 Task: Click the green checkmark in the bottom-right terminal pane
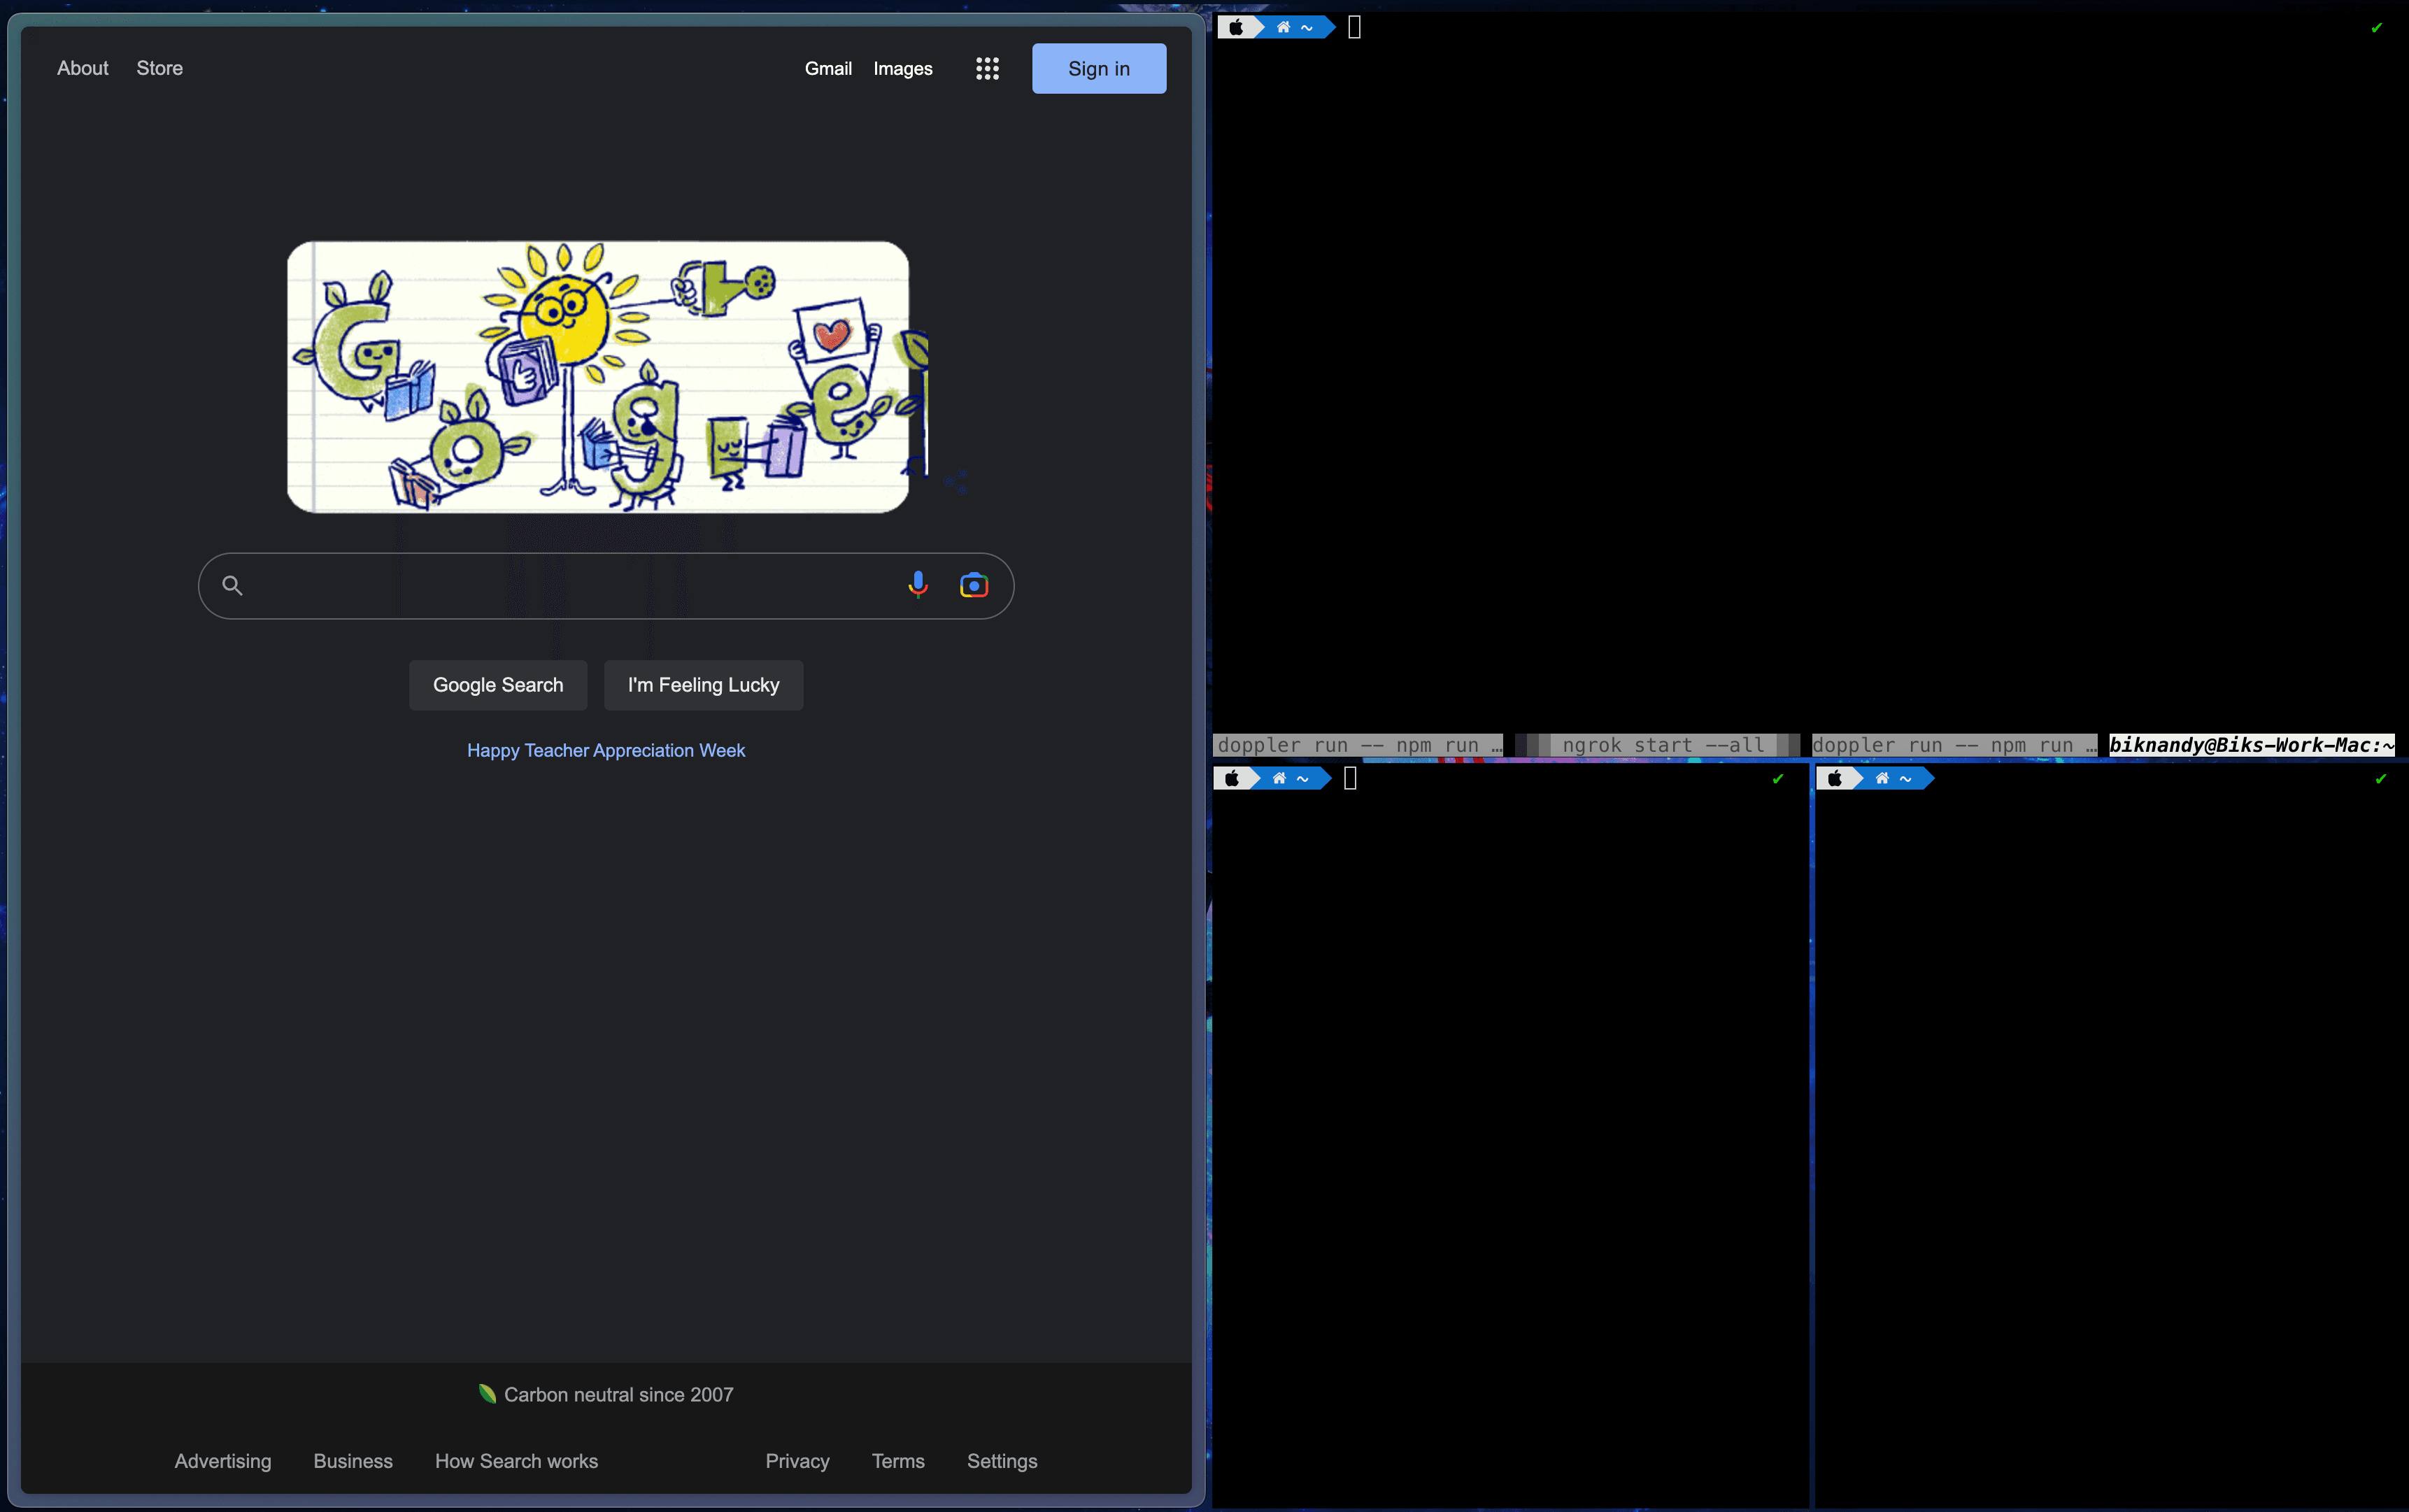click(x=2380, y=779)
